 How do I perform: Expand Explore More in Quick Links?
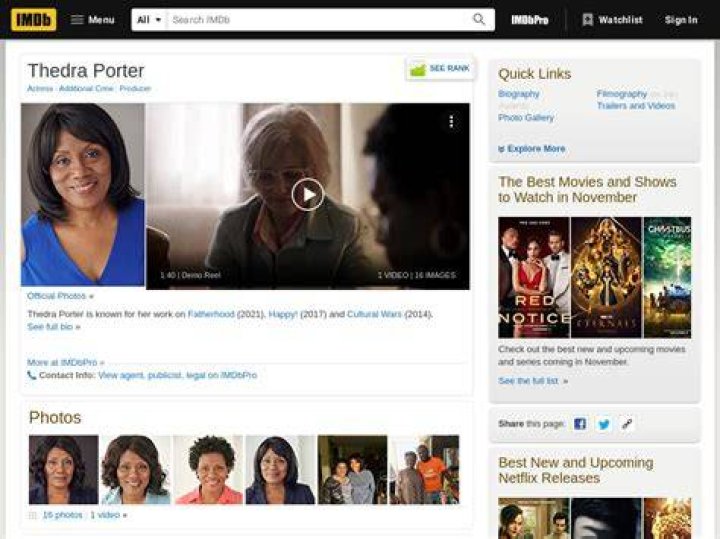pos(532,149)
